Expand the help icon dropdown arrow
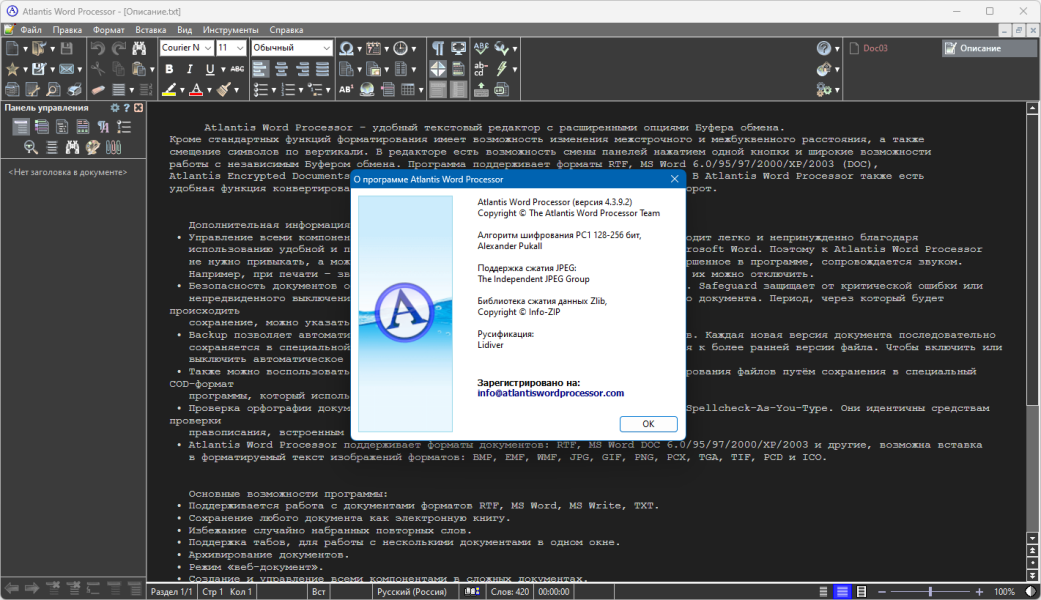Image resolution: width=1041 pixels, height=600 pixels. (x=837, y=48)
